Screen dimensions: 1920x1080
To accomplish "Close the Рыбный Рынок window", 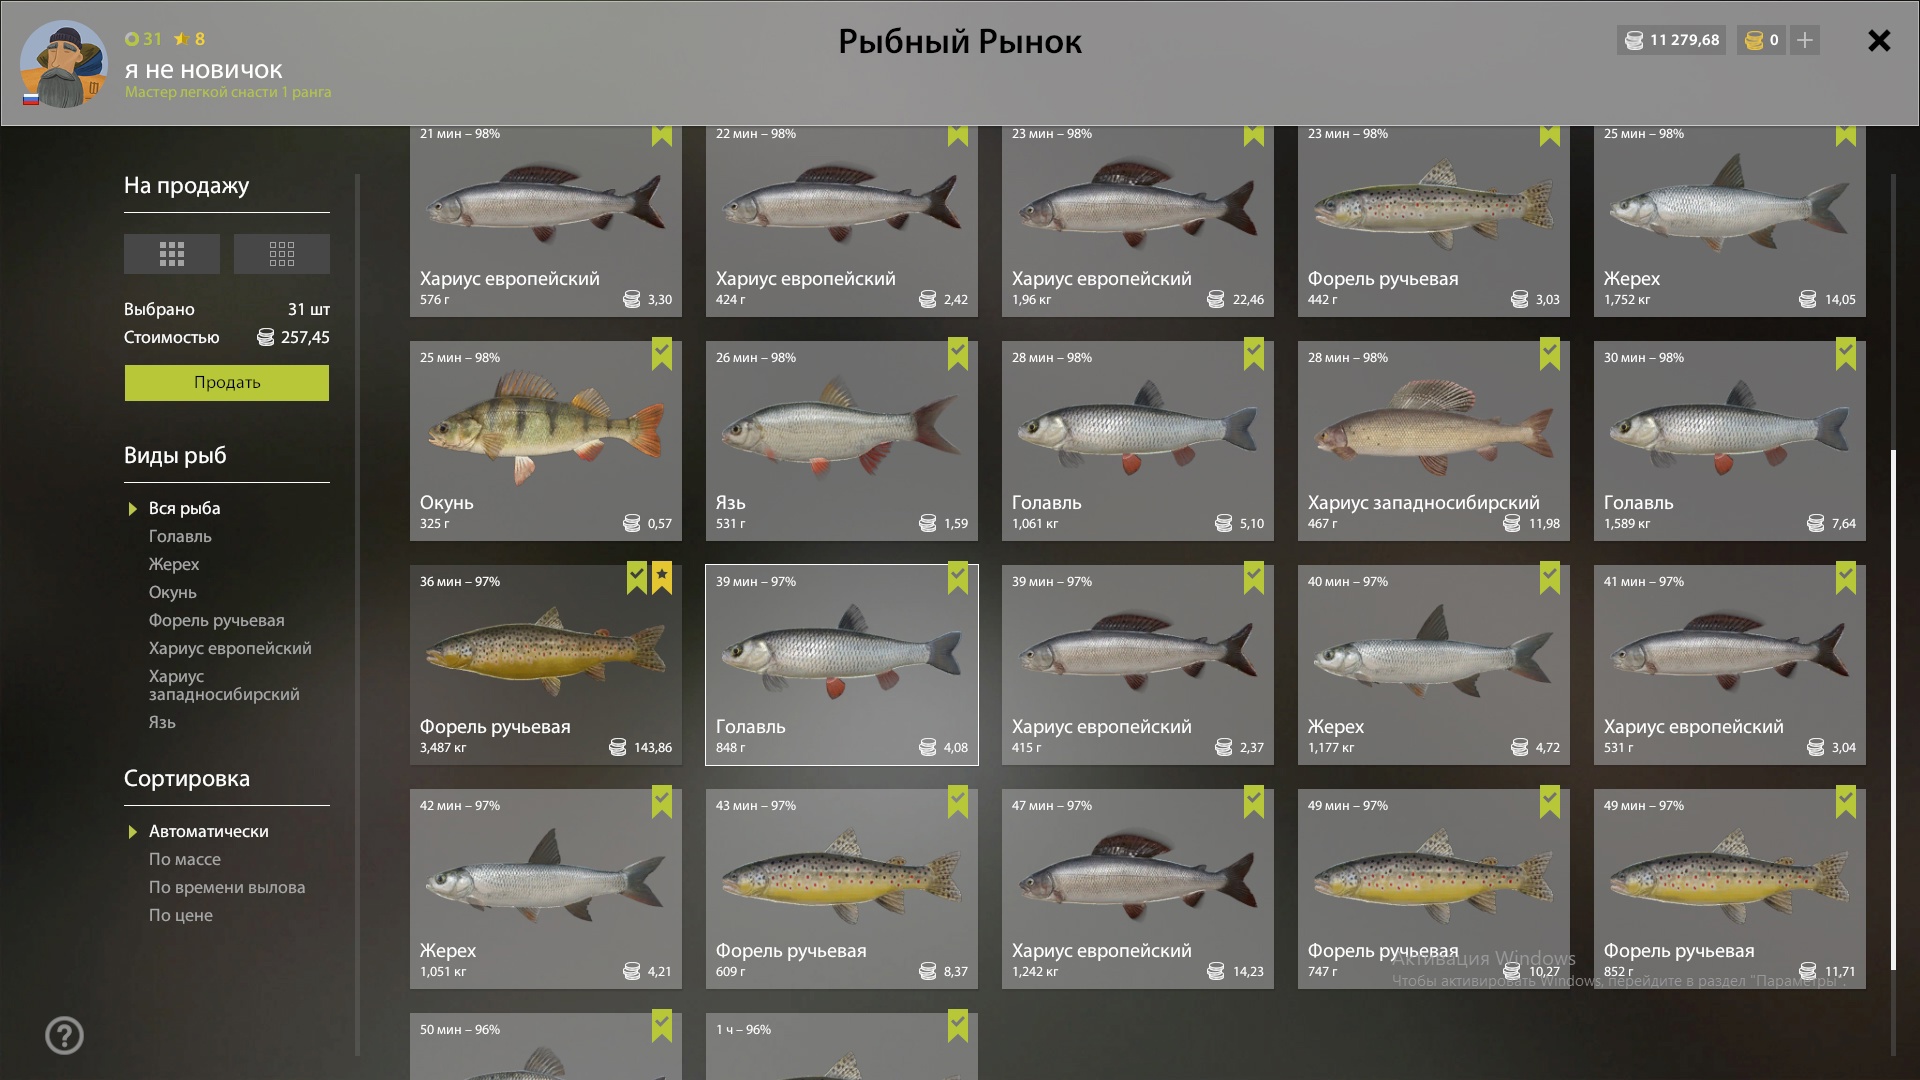I will coord(1879,40).
